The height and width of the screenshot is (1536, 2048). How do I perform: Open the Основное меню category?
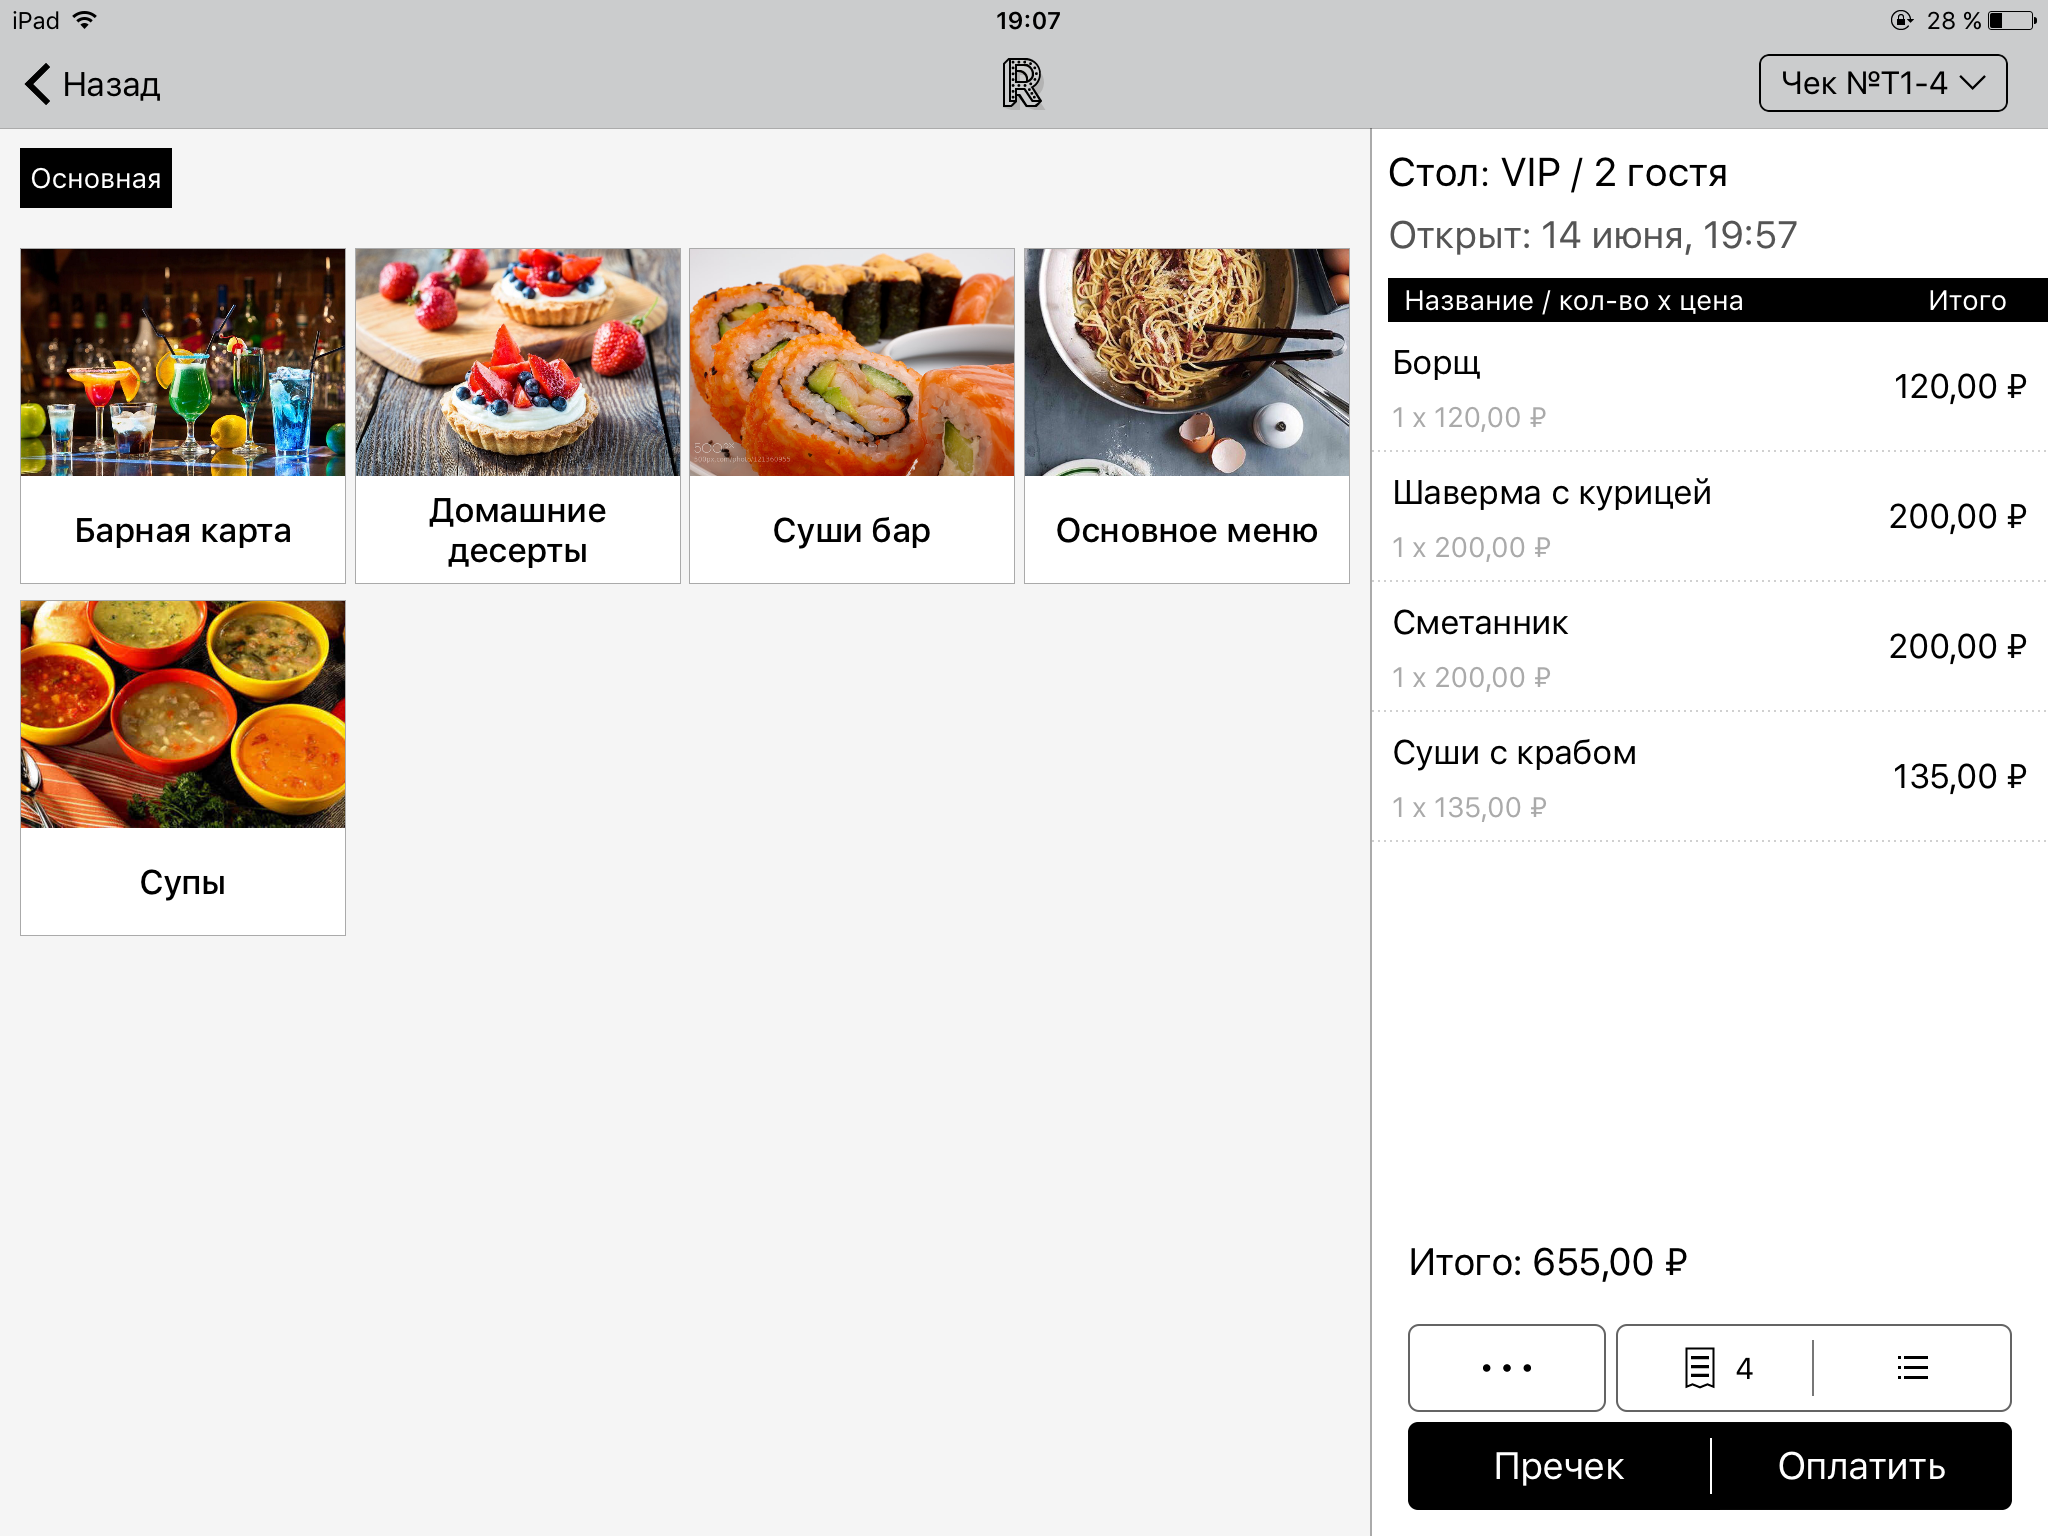point(1187,415)
